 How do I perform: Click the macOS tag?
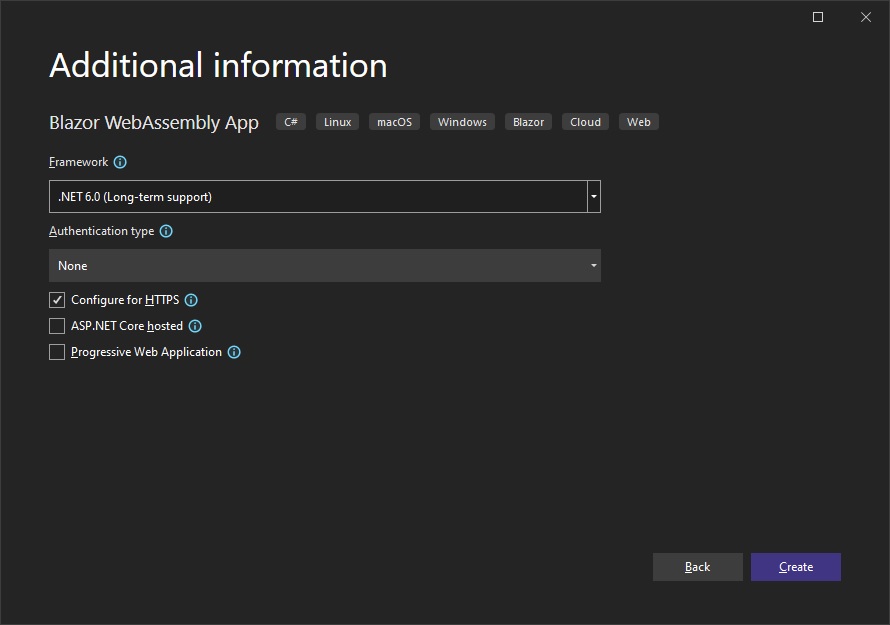(x=394, y=122)
